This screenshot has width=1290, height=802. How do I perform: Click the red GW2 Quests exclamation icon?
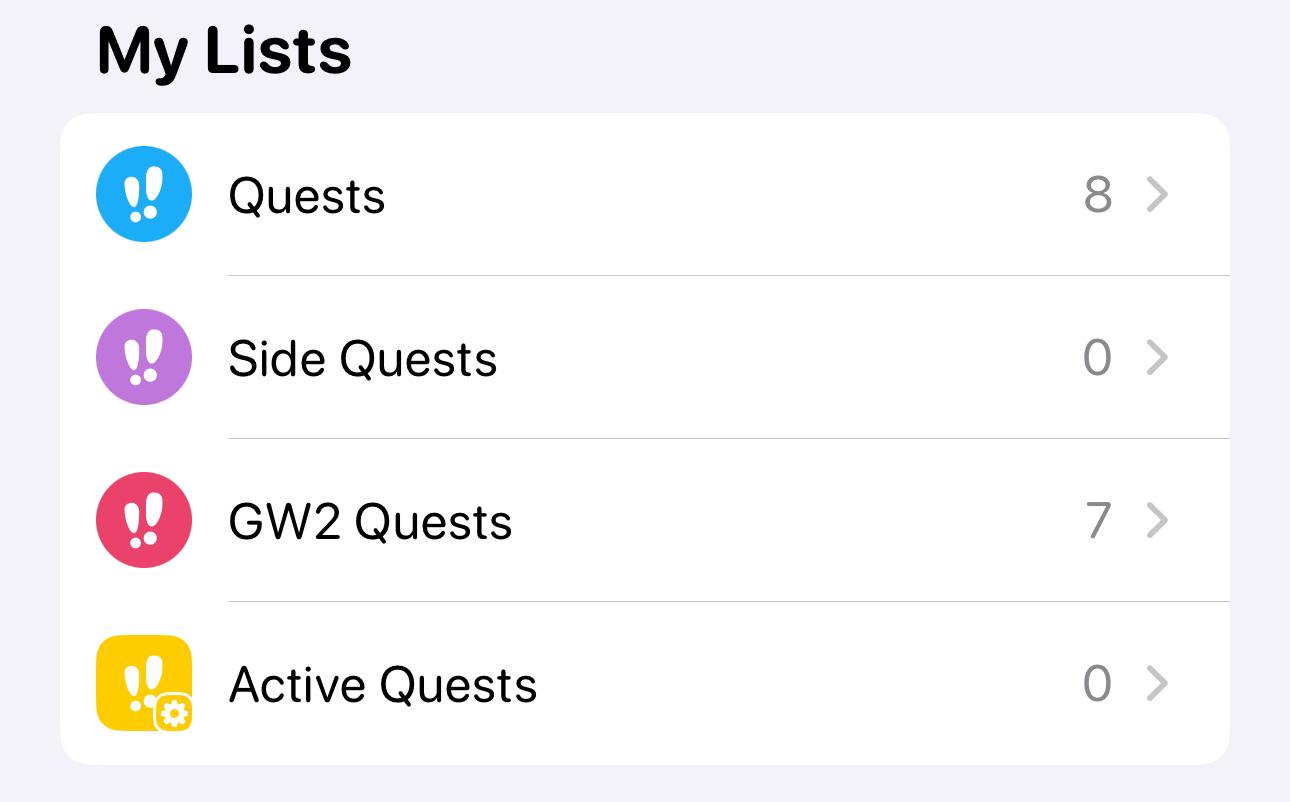144,520
